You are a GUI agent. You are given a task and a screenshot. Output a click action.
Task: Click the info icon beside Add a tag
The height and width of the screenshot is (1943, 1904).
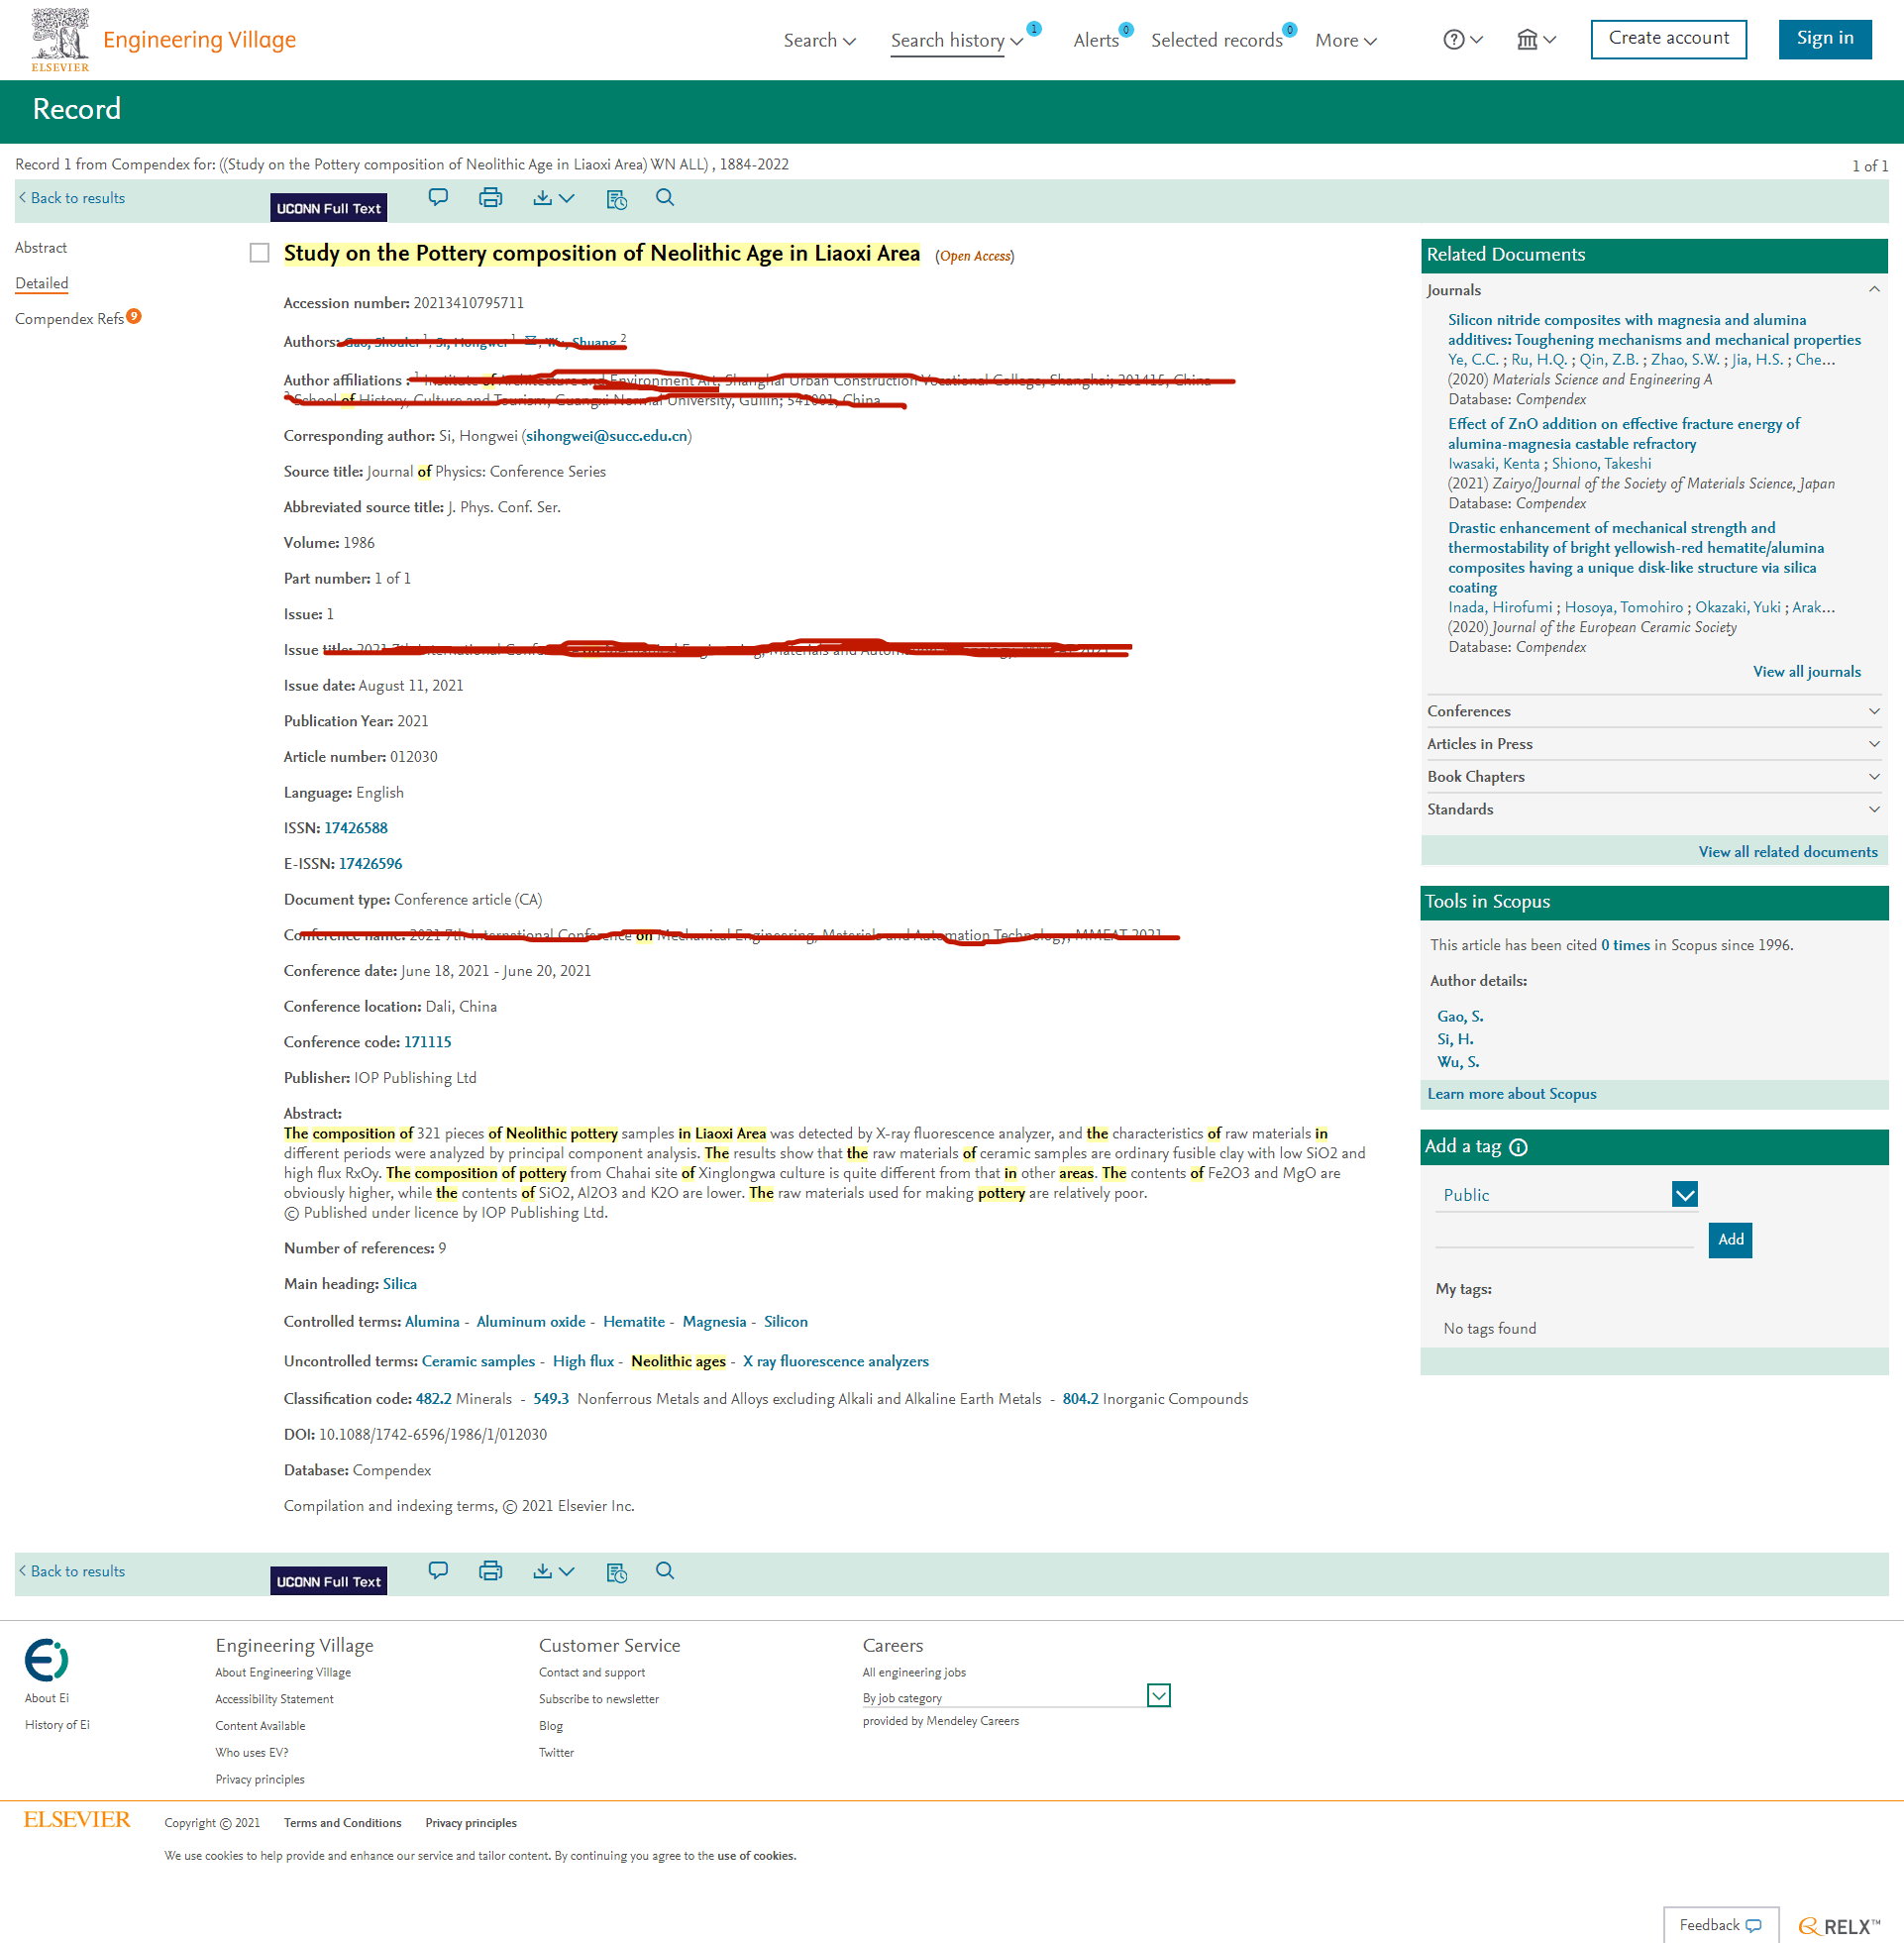1518,1147
